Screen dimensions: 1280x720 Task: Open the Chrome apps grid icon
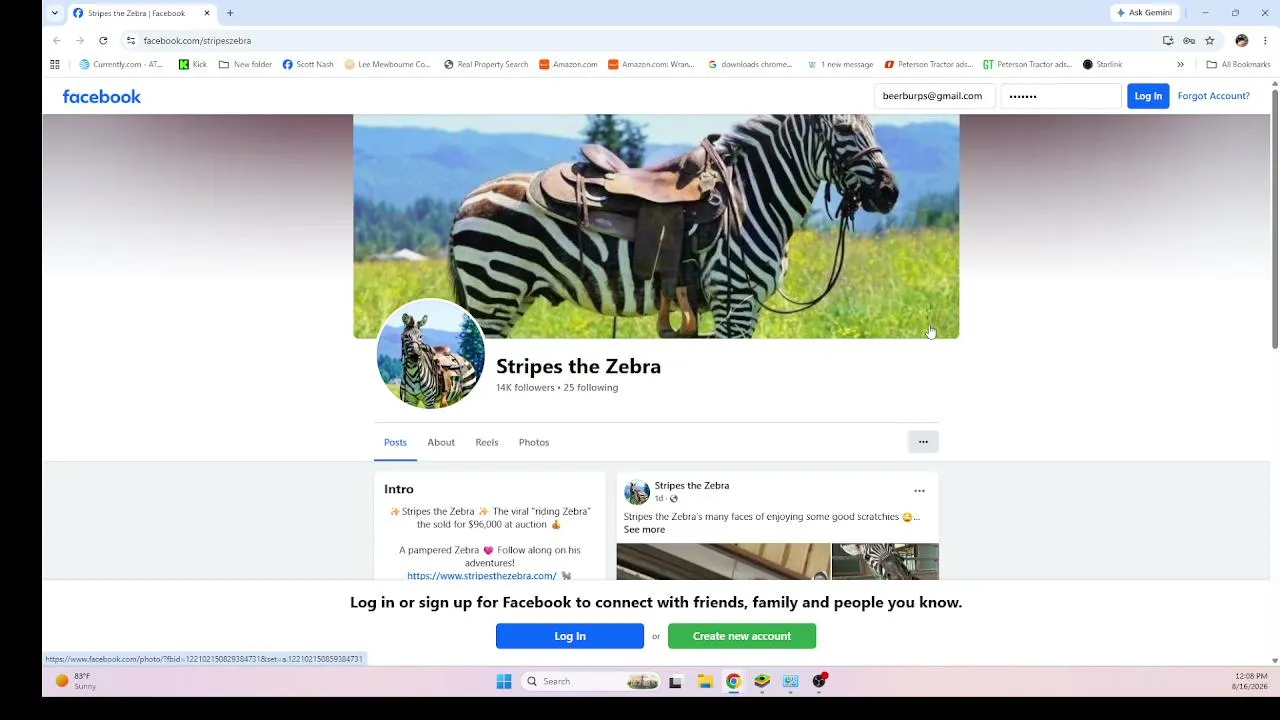point(55,64)
